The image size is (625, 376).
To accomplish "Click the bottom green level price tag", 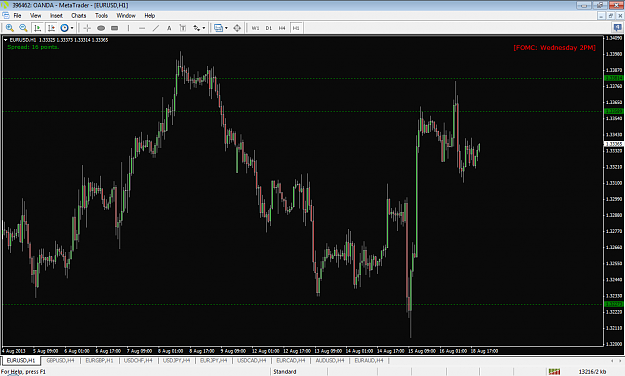I will pyautogui.click(x=614, y=304).
